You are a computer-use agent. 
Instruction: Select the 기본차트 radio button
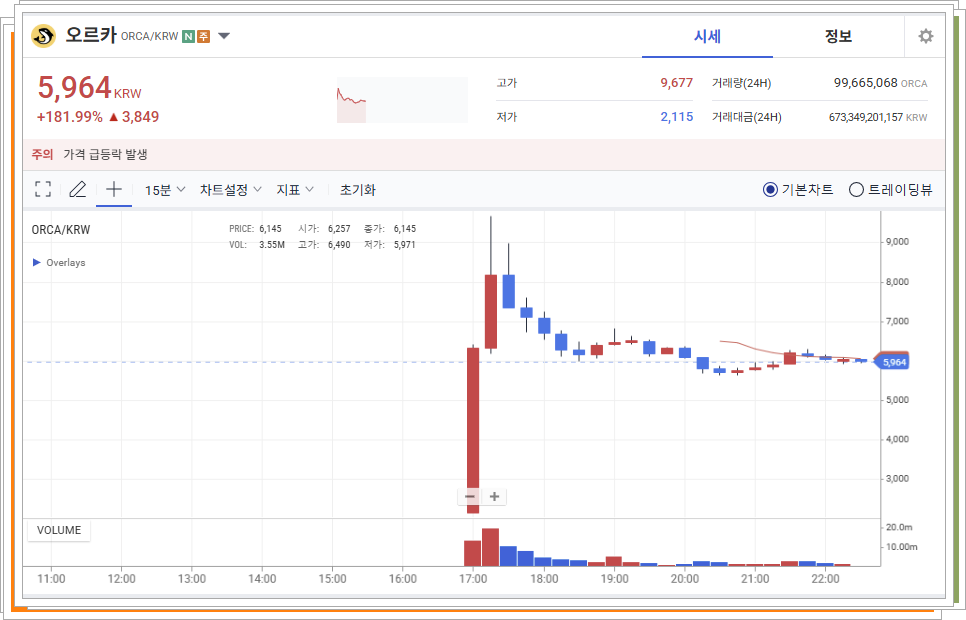click(770, 189)
